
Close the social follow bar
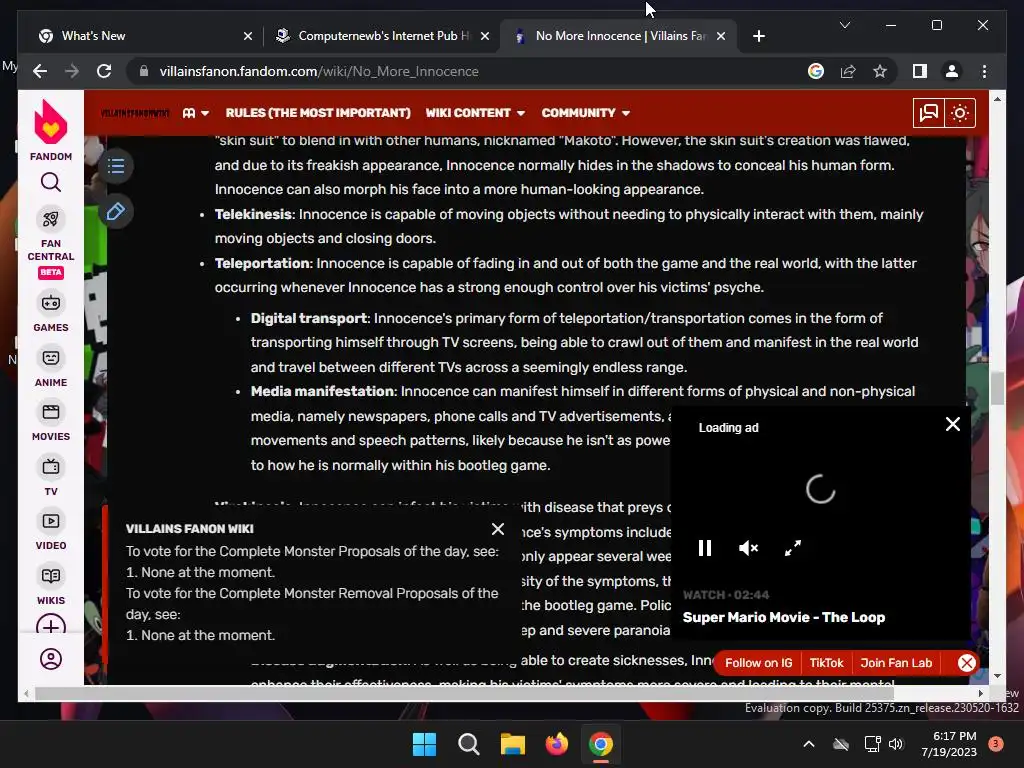(967, 663)
